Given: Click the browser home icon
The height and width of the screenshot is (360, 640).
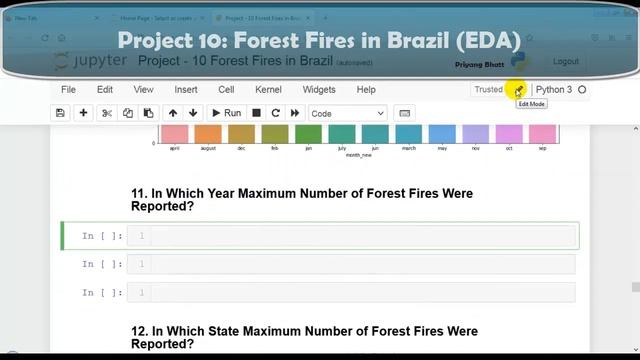Looking at the screenshot, I should (62, 38).
